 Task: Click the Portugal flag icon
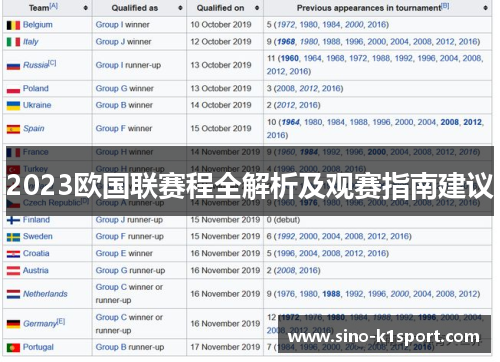13,348
